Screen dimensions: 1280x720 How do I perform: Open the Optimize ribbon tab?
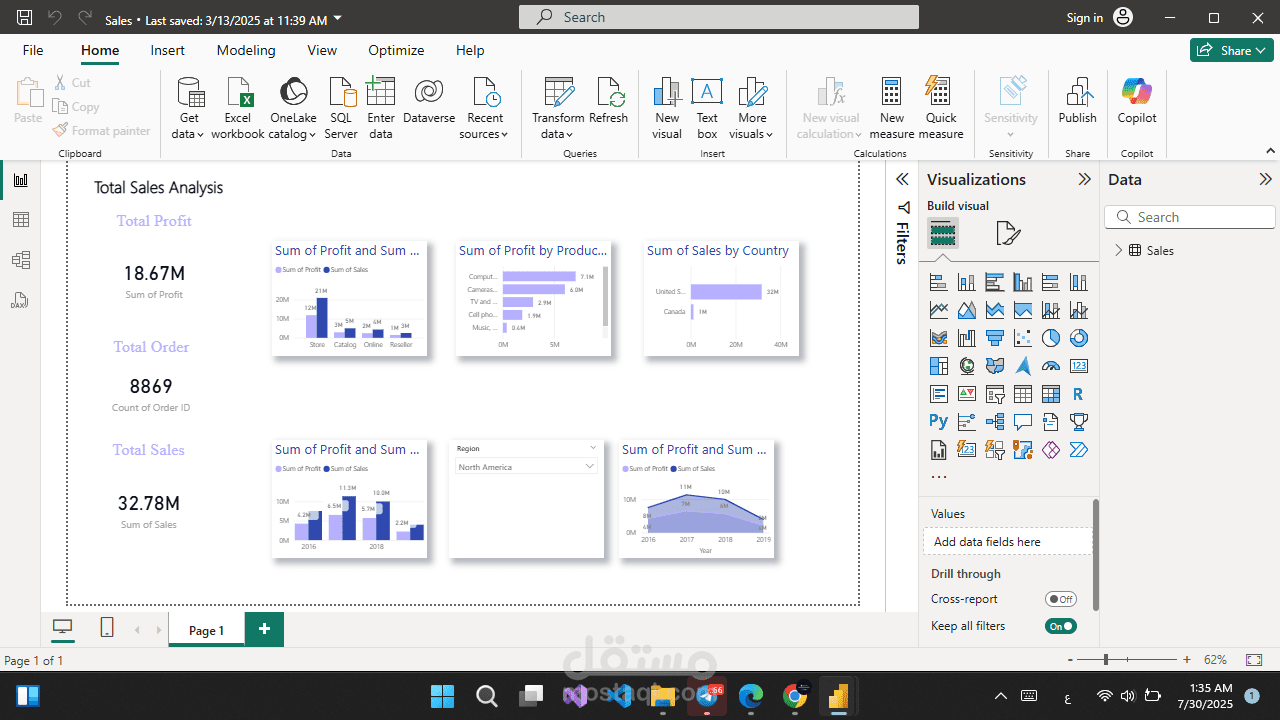396,50
